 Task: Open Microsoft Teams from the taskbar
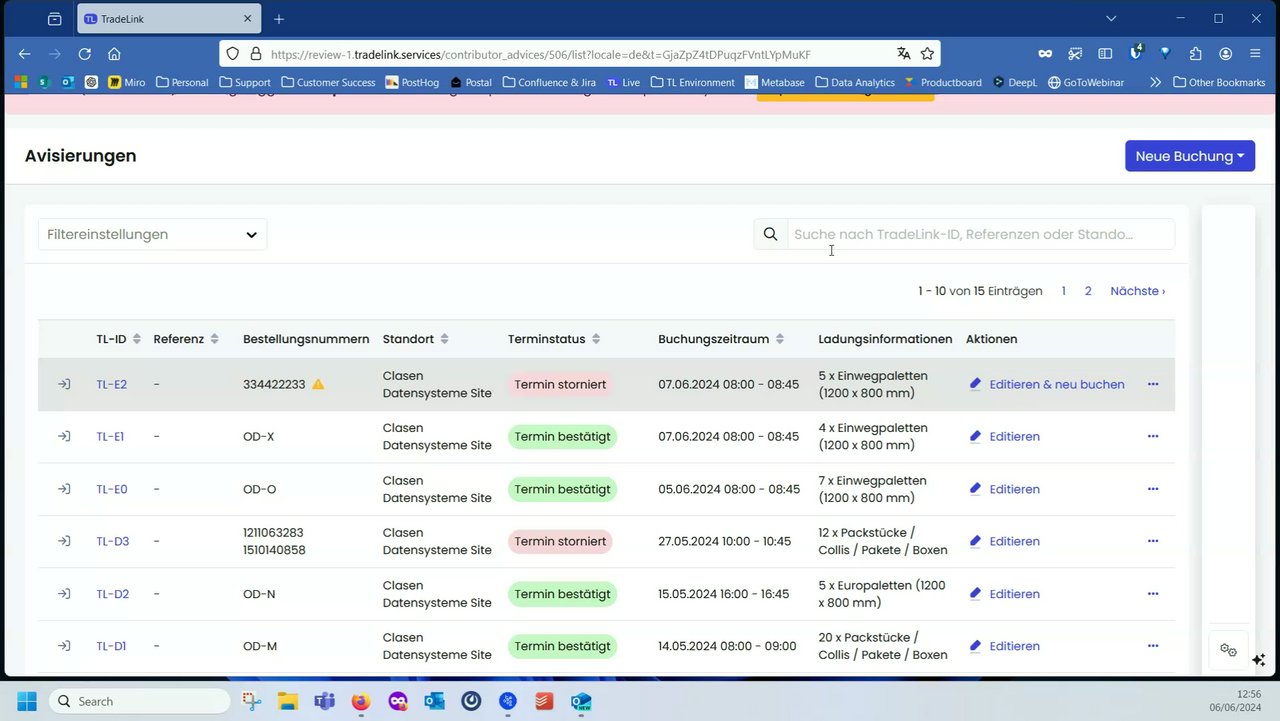tap(325, 701)
